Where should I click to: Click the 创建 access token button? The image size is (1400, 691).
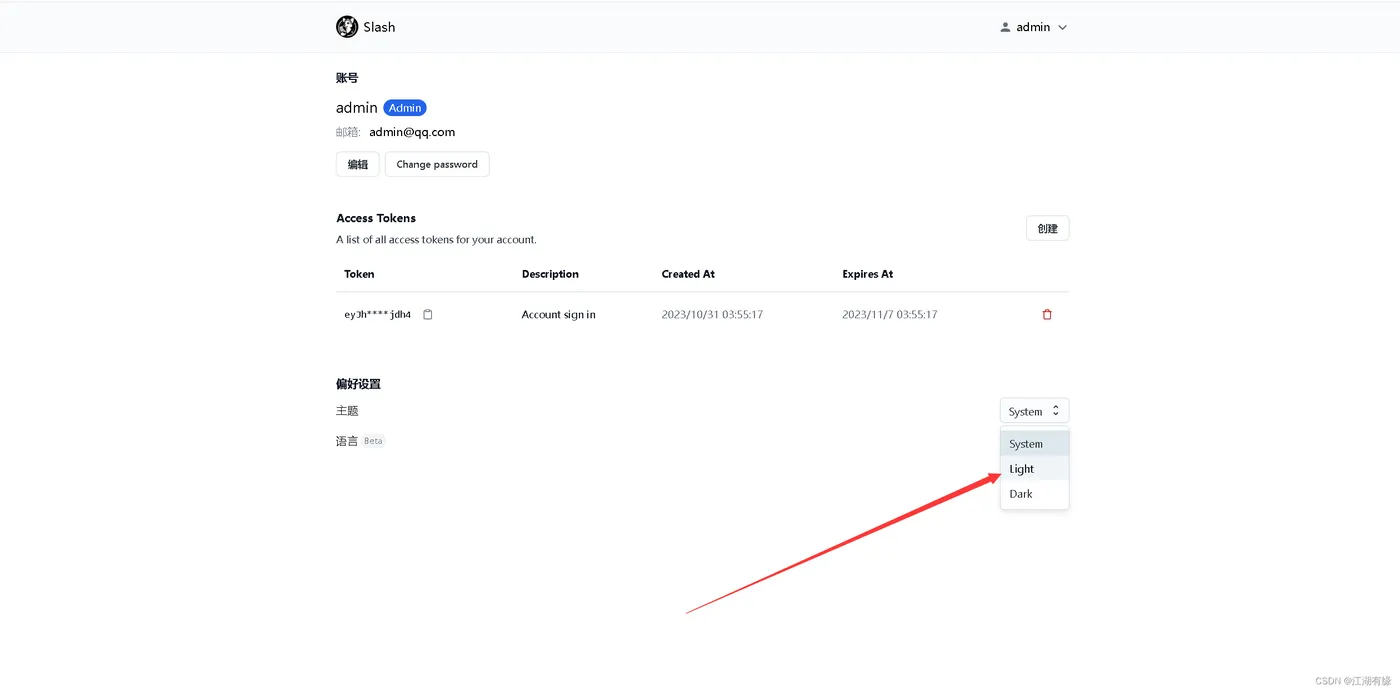click(1047, 228)
